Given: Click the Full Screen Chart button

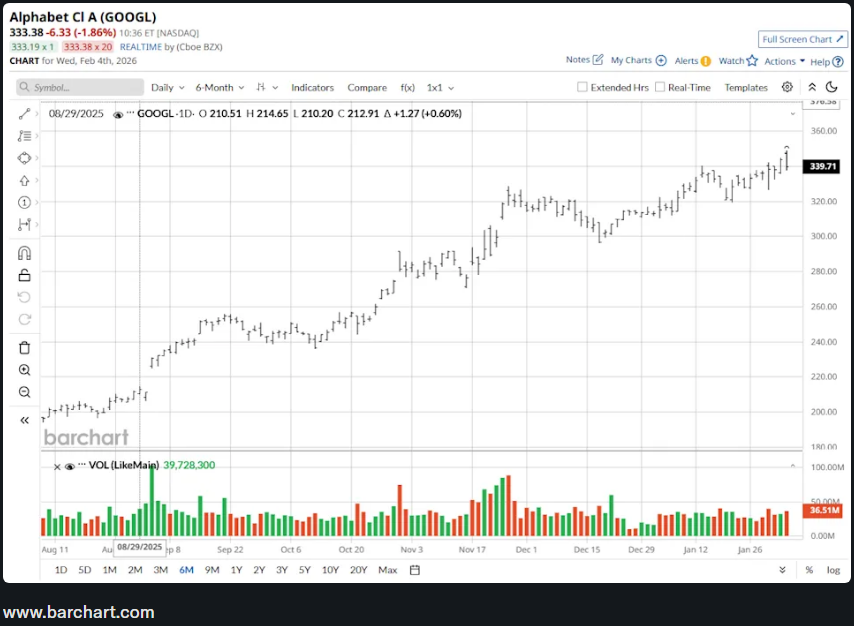Looking at the screenshot, I should [801, 39].
